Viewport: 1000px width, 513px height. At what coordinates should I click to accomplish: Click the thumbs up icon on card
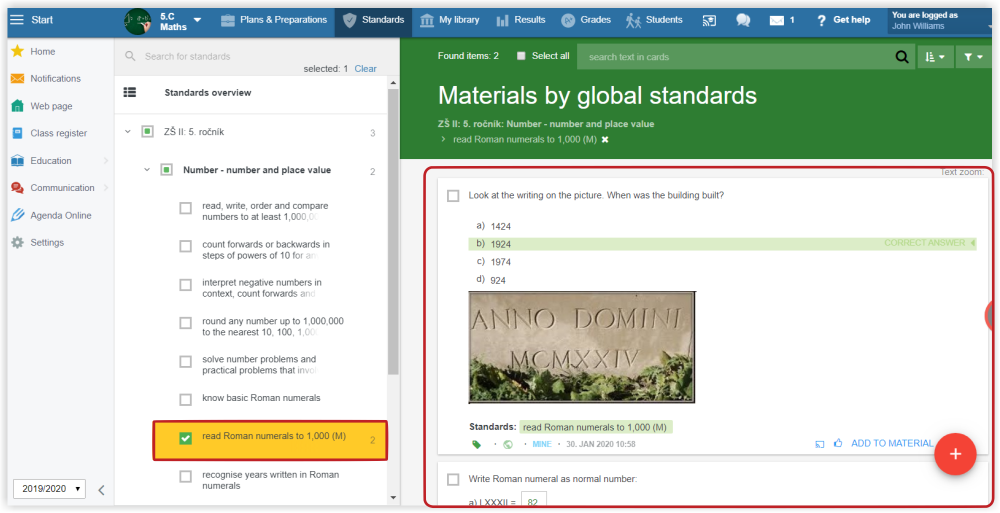[837, 444]
